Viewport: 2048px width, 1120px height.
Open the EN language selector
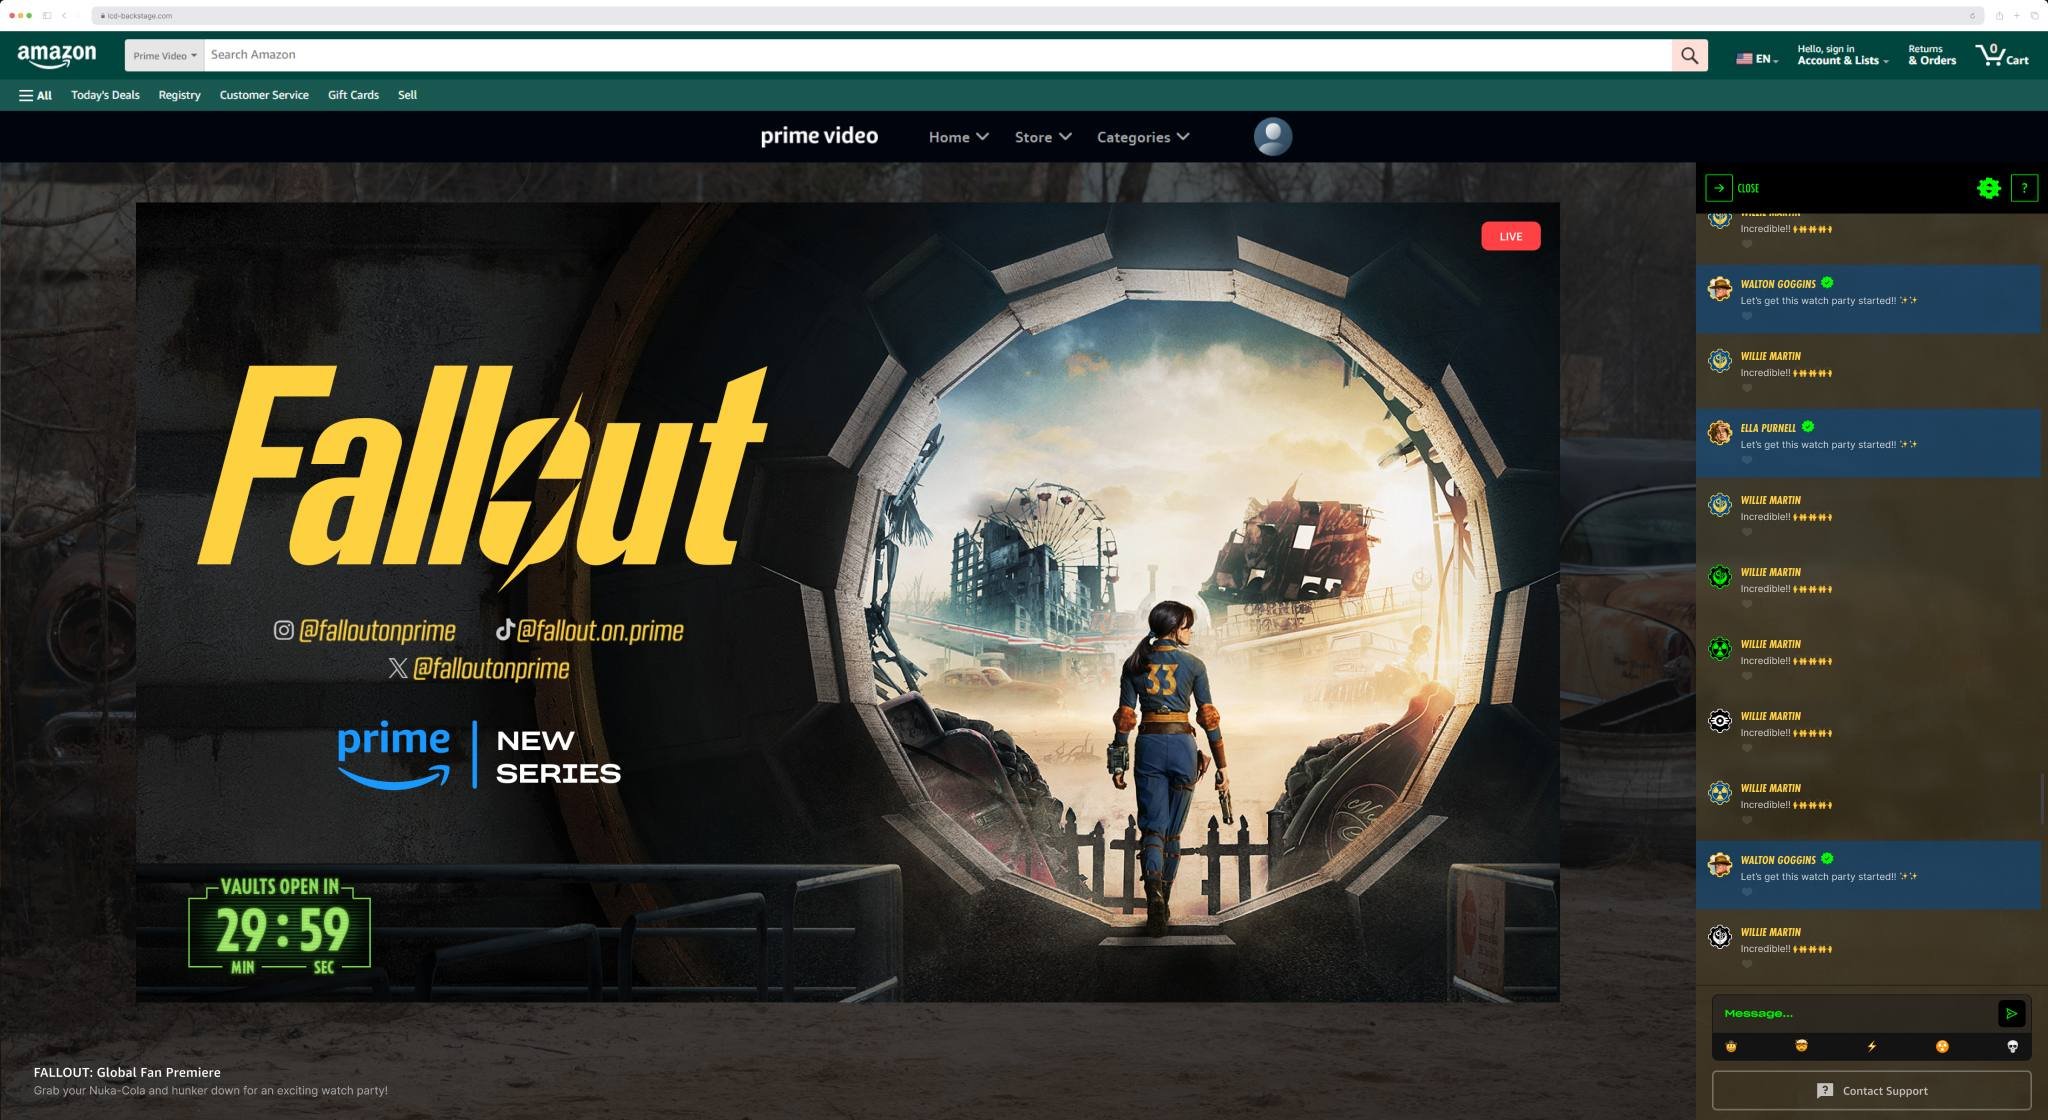1757,59
